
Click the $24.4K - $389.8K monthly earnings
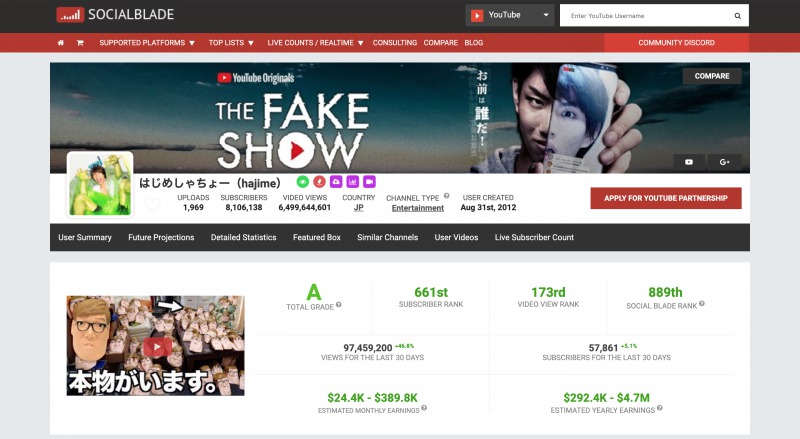[x=372, y=398]
